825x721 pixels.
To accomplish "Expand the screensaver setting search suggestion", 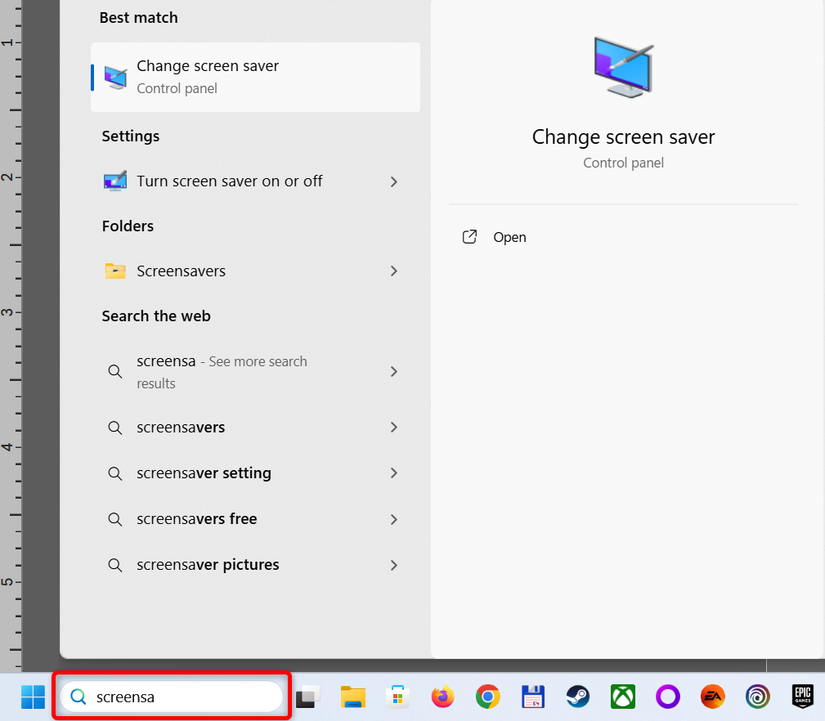I will pyautogui.click(x=394, y=473).
